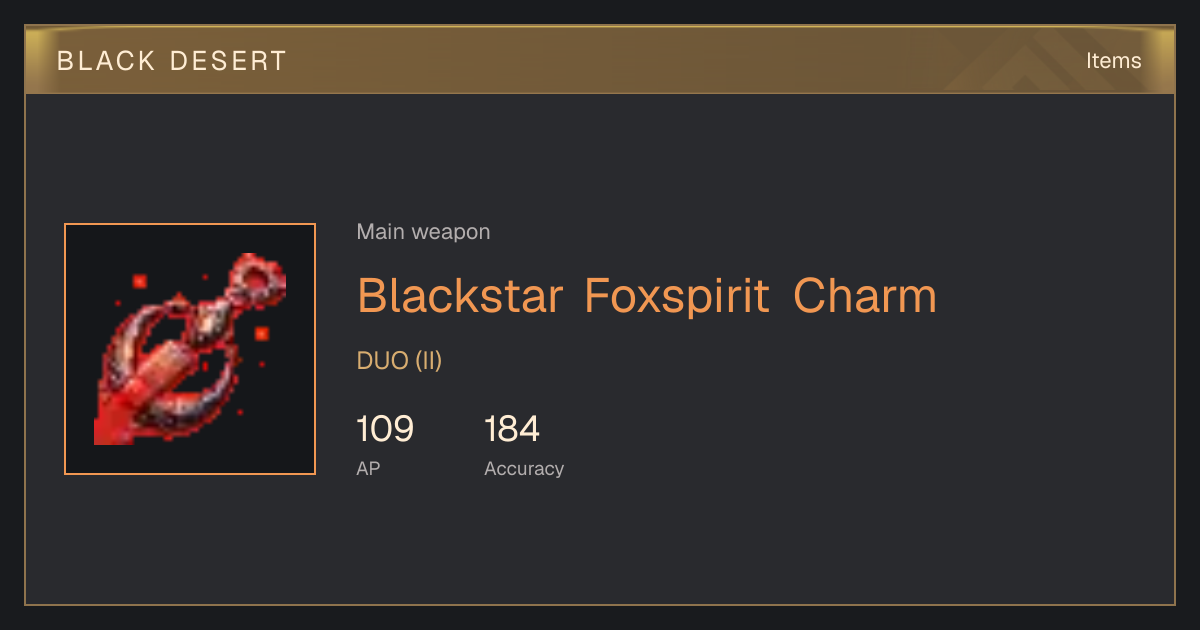Image resolution: width=1200 pixels, height=630 pixels.
Task: Select the Main weapon category label
Action: 423,232
